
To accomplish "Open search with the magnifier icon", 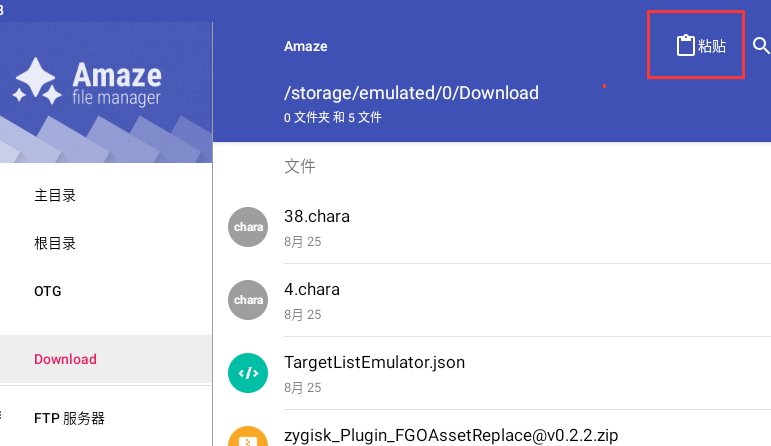I will (761, 45).
